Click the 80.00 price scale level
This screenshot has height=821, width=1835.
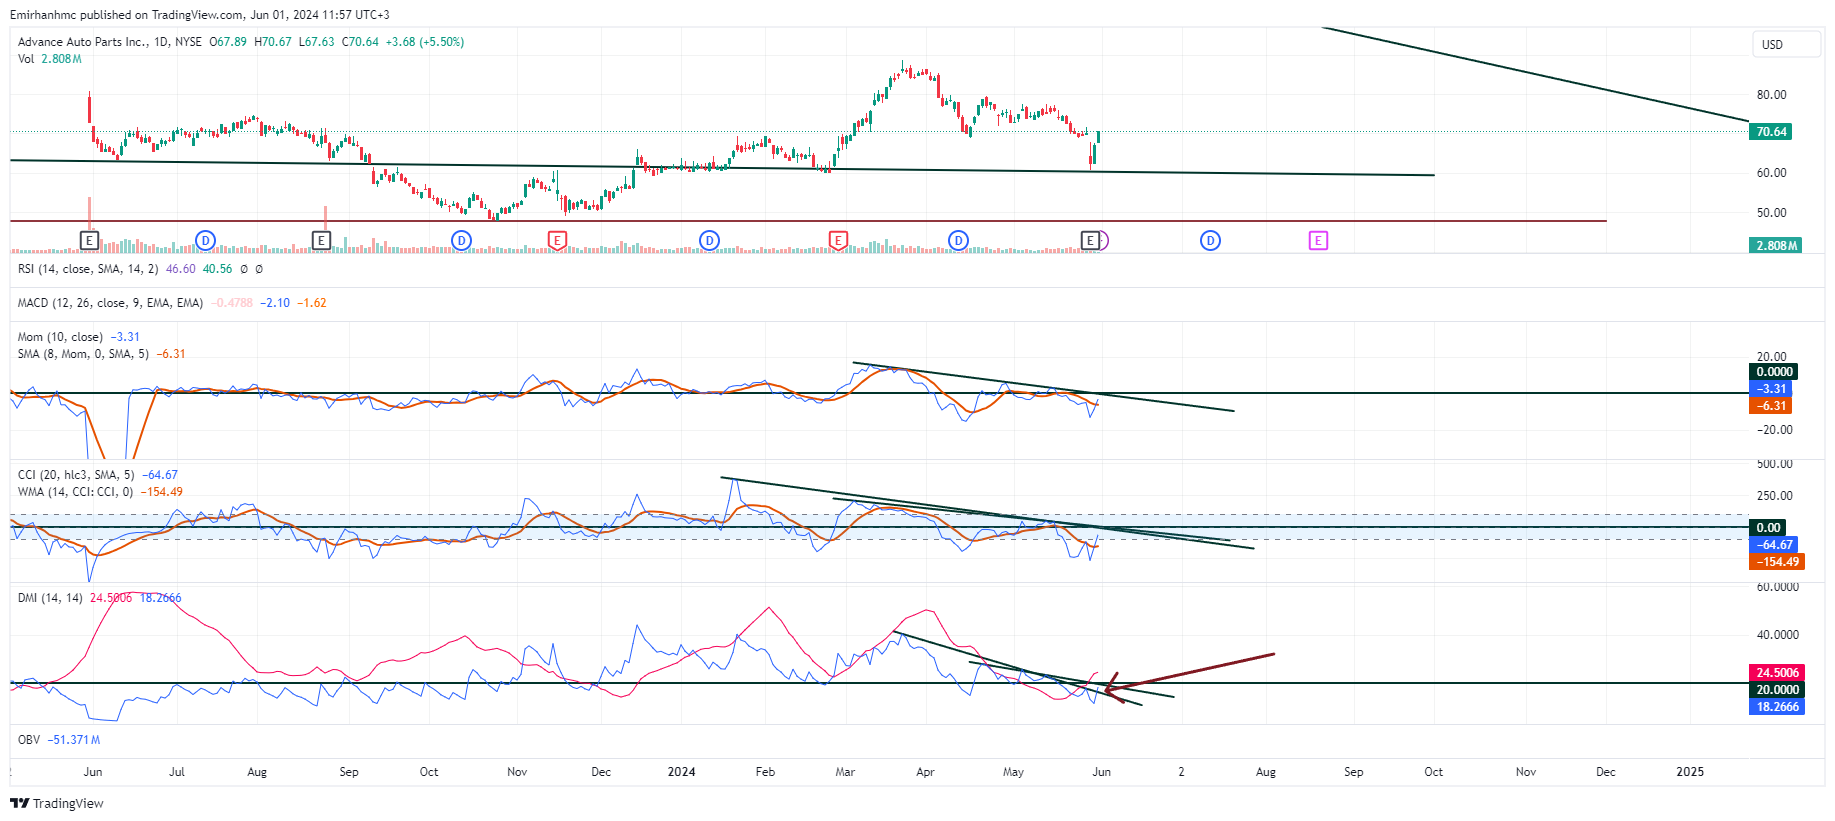tap(1771, 95)
